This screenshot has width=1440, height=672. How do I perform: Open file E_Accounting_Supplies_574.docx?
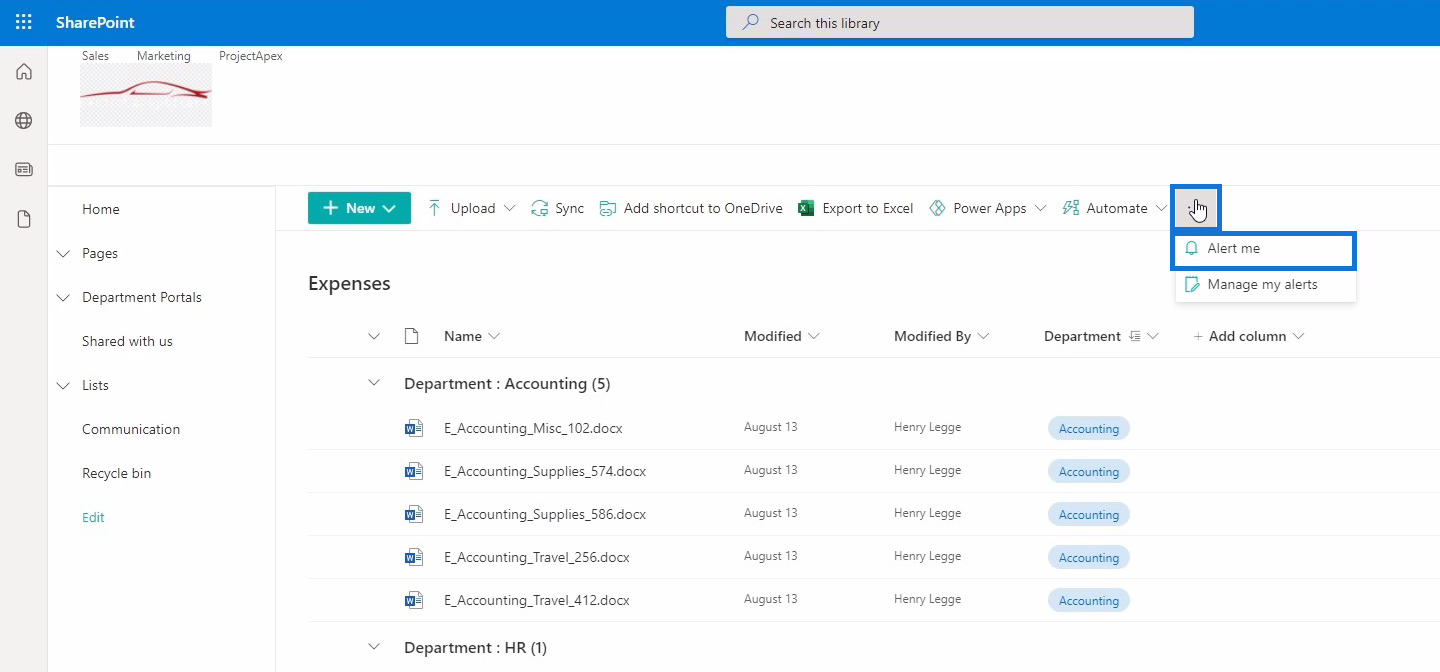coord(545,471)
